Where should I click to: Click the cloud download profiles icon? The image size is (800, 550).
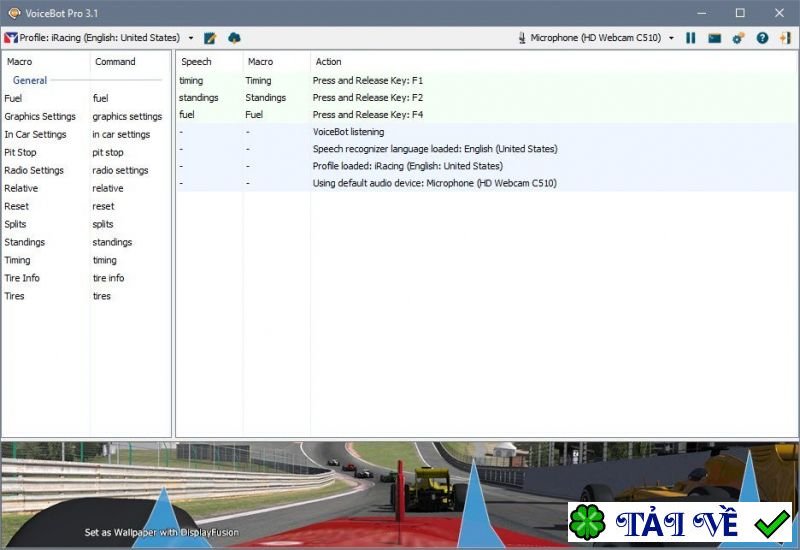tap(234, 38)
